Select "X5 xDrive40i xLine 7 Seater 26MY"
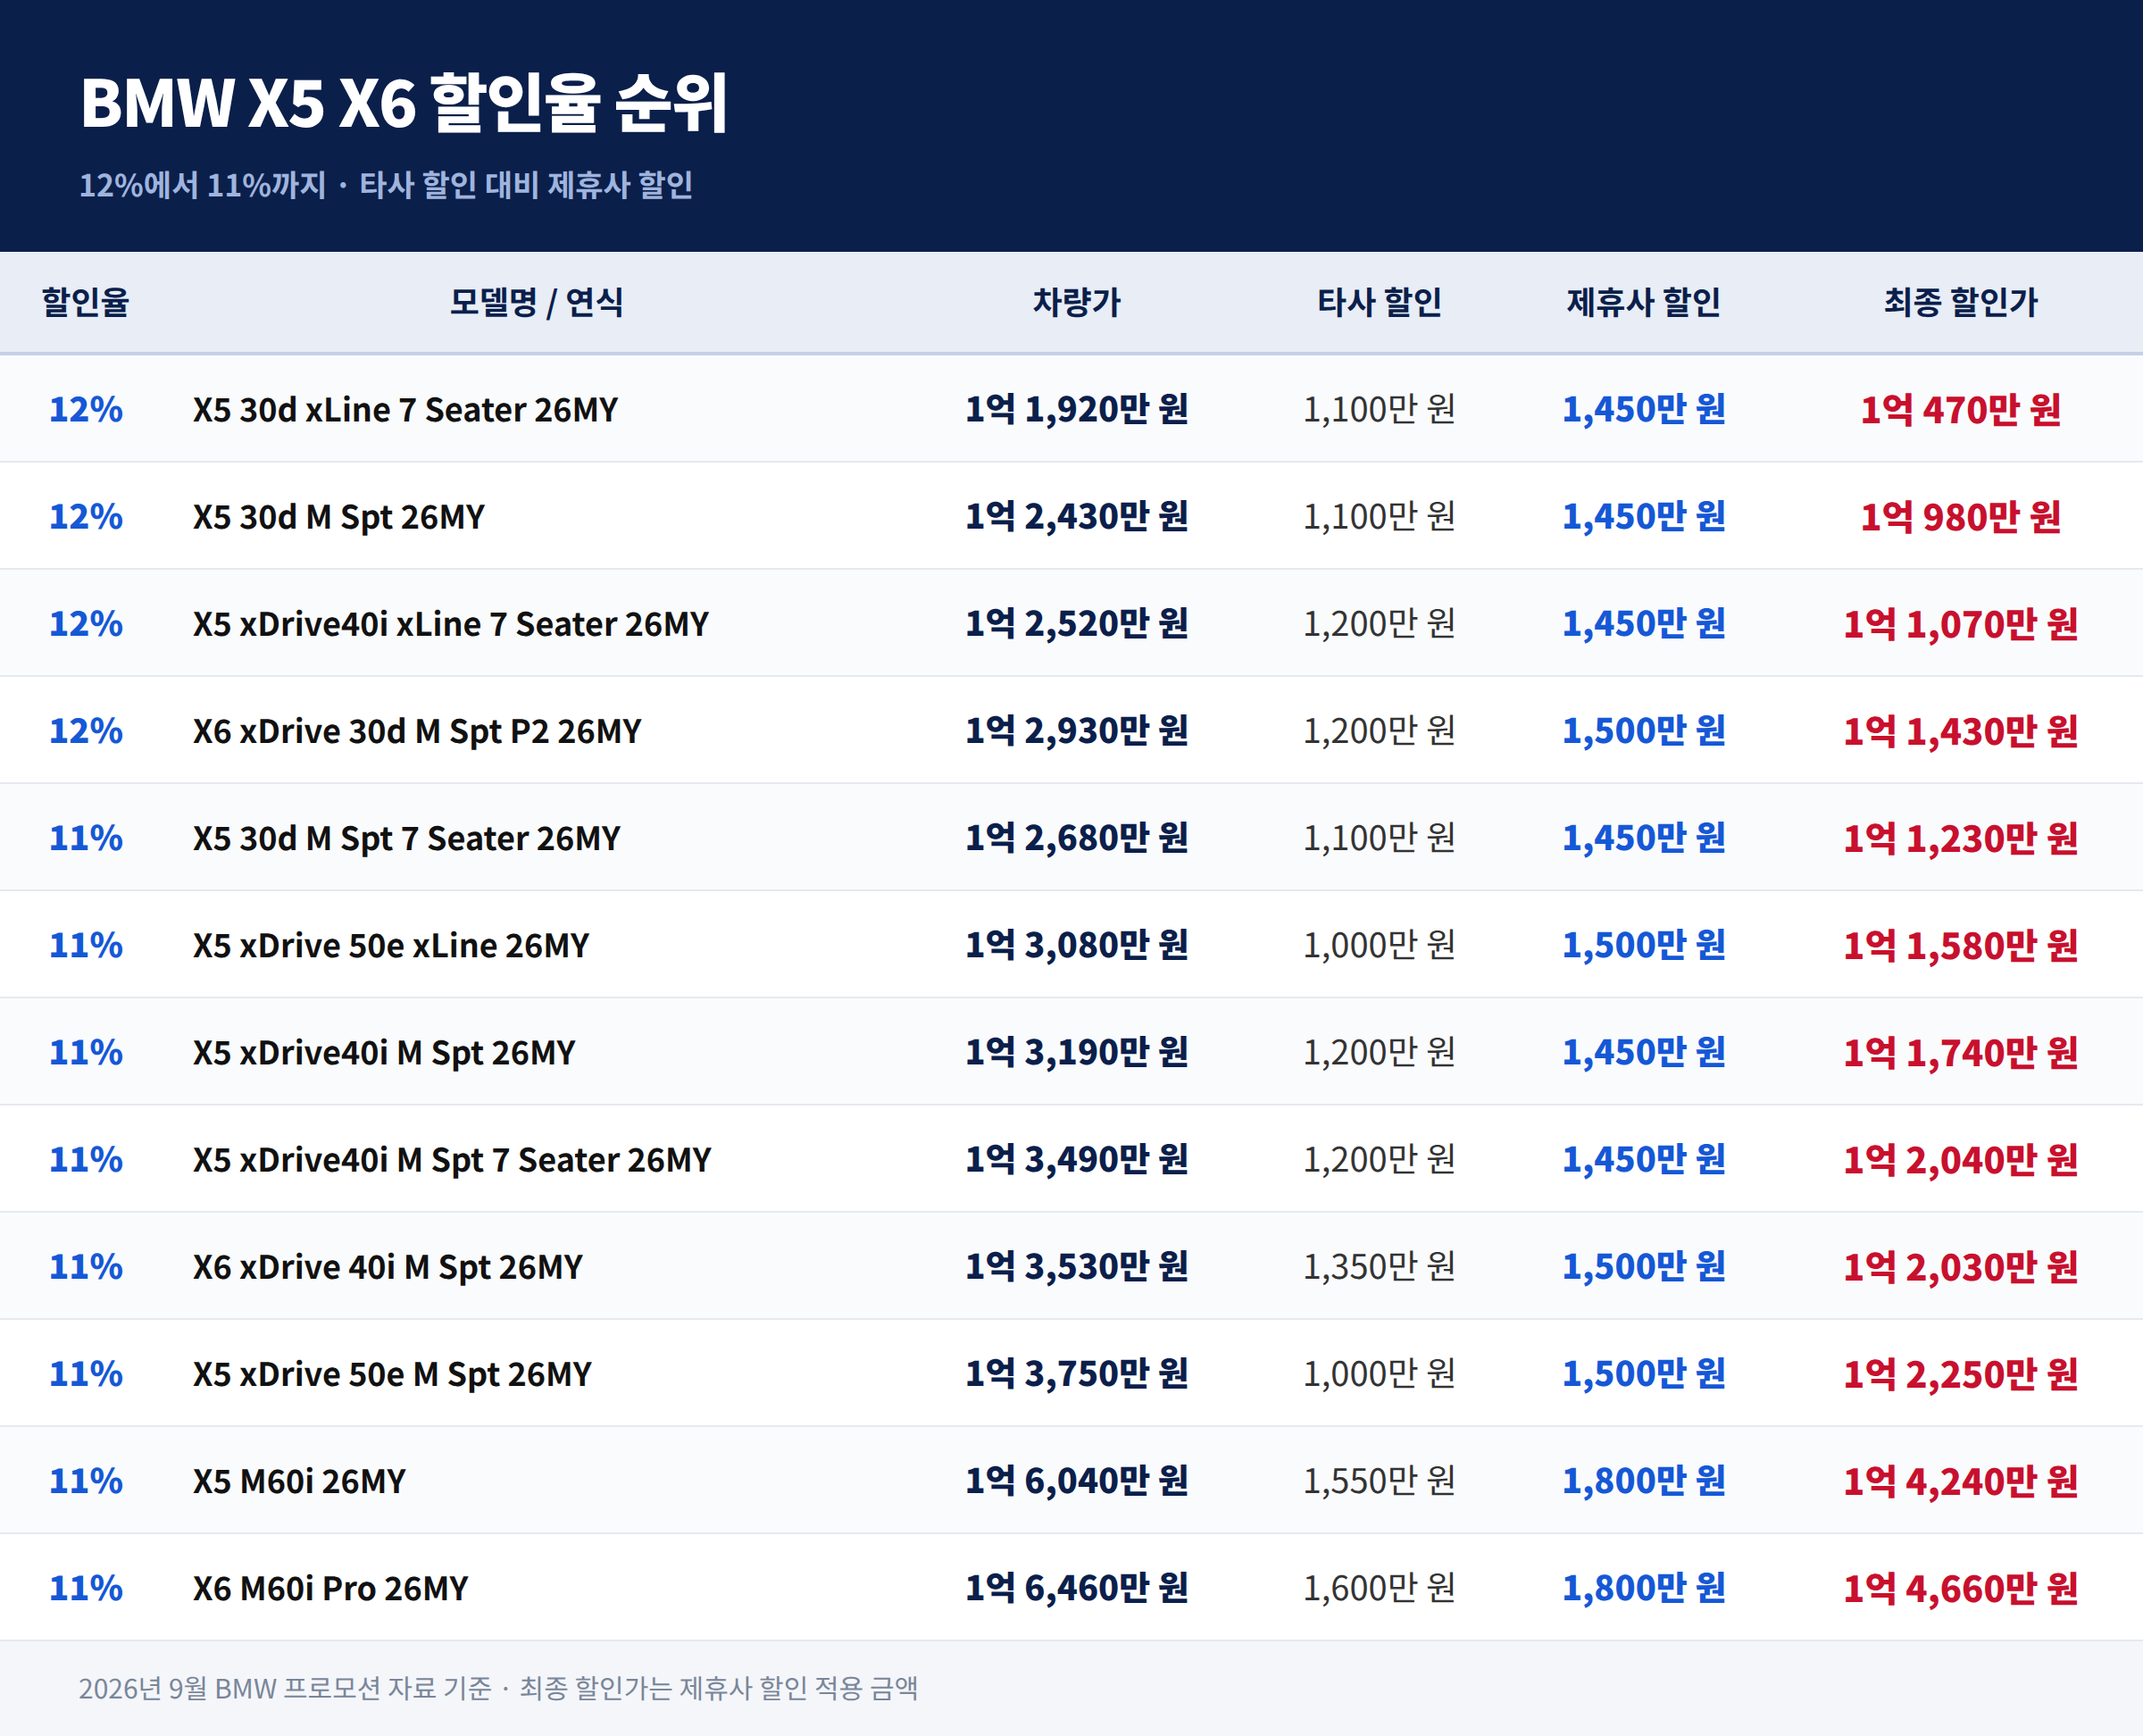This screenshot has width=2143, height=1736. pos(451,624)
